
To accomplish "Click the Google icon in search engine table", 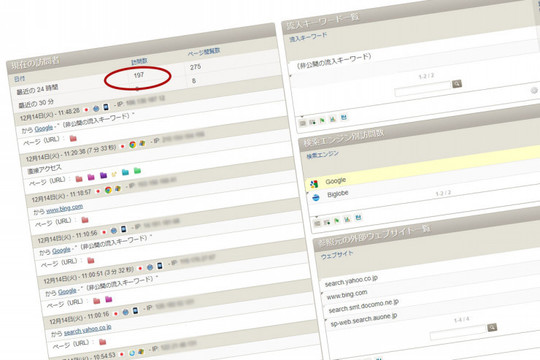I will pyautogui.click(x=314, y=184).
